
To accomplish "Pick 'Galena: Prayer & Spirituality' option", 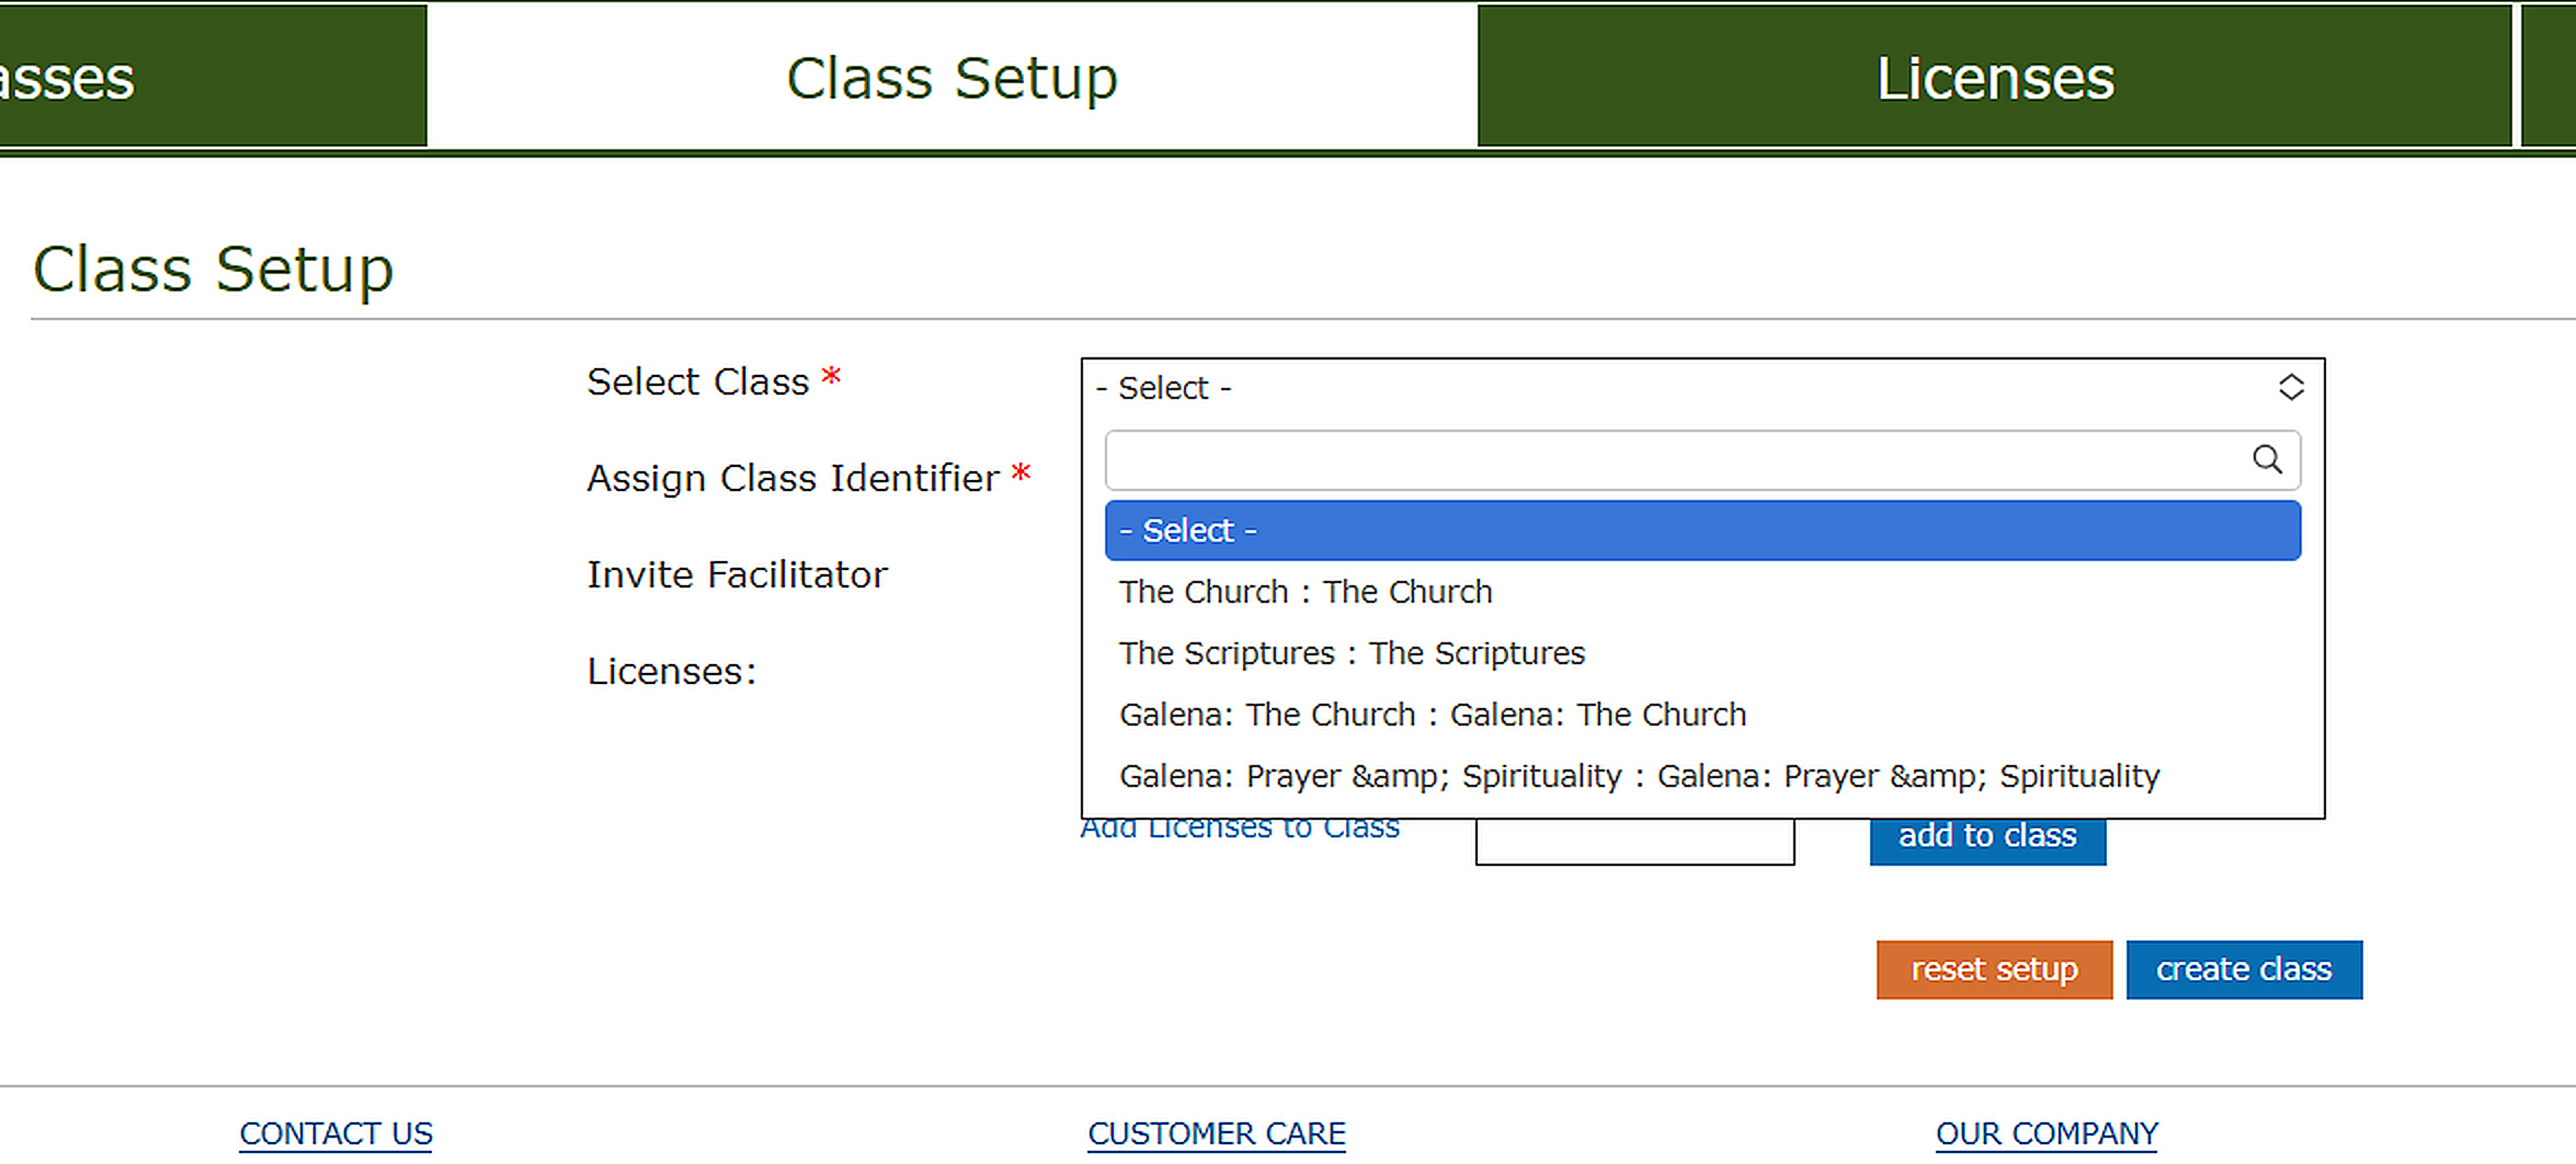I will coord(1639,776).
